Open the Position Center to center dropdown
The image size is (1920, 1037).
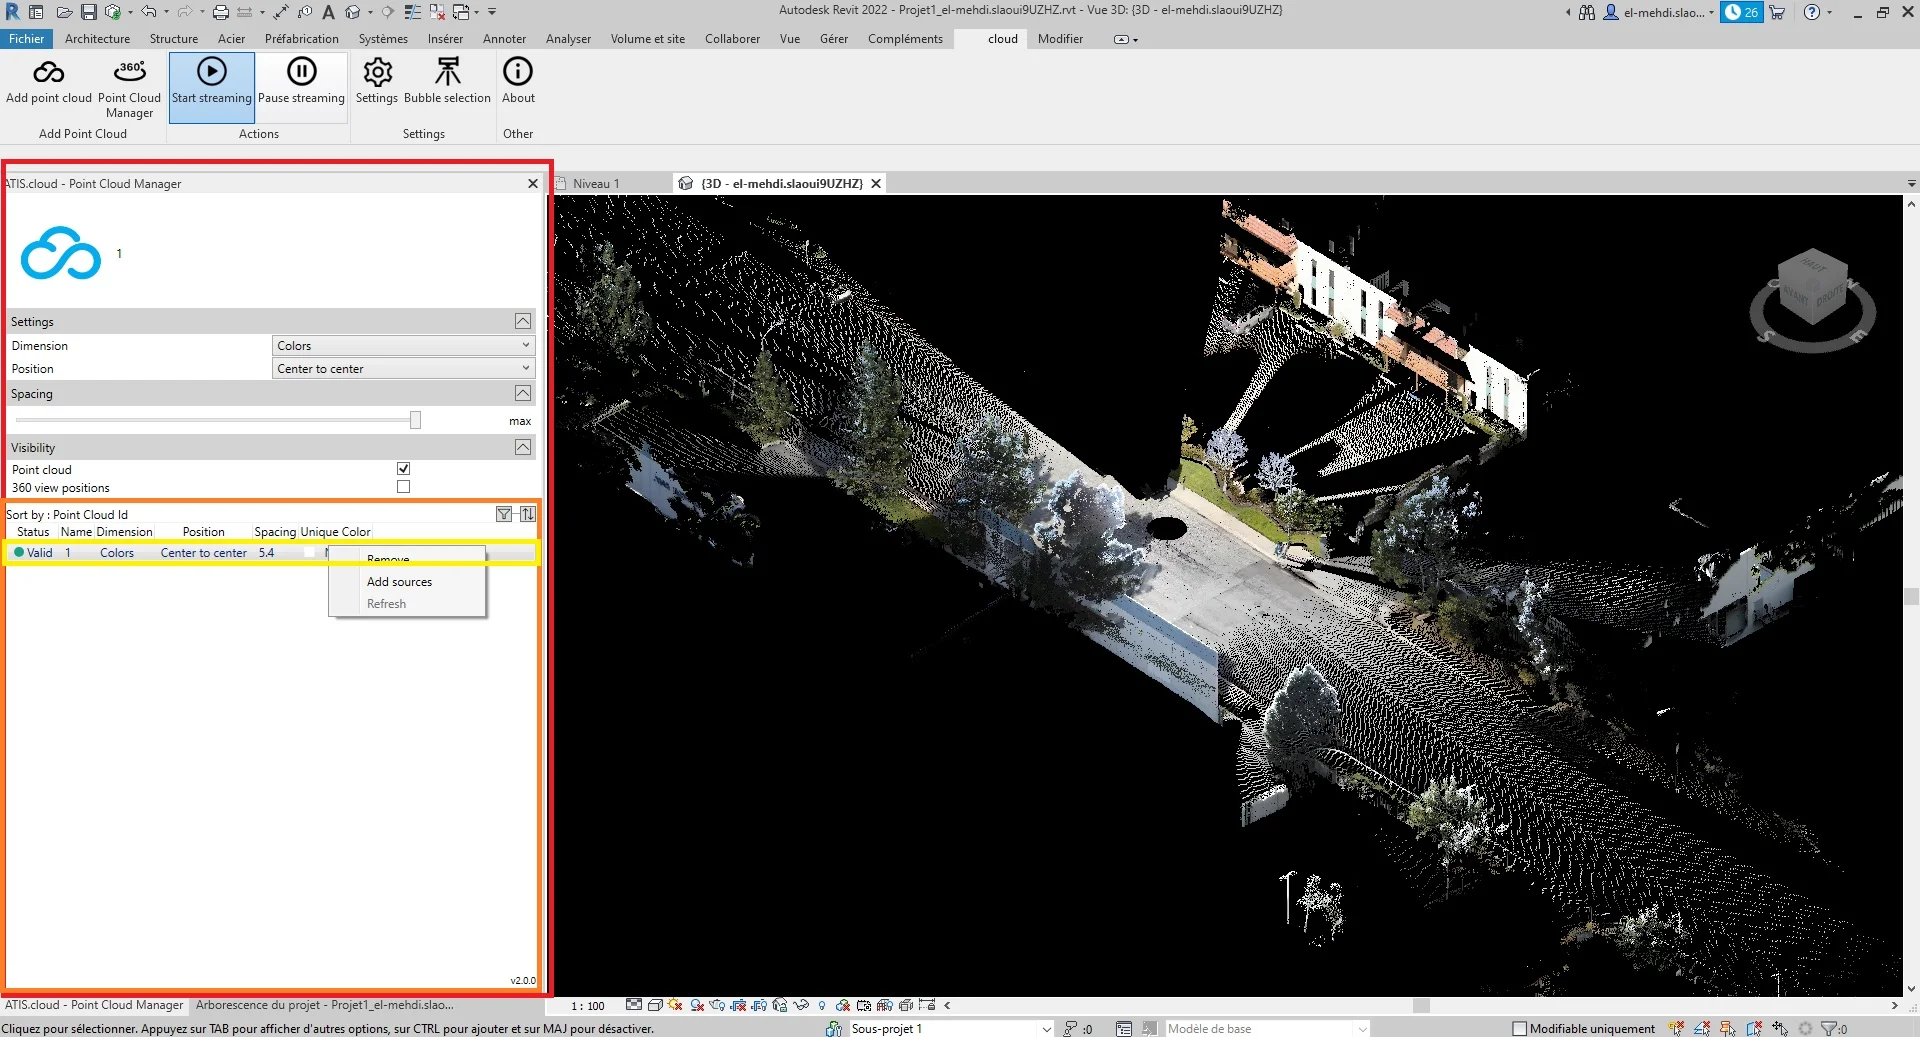[x=402, y=368]
